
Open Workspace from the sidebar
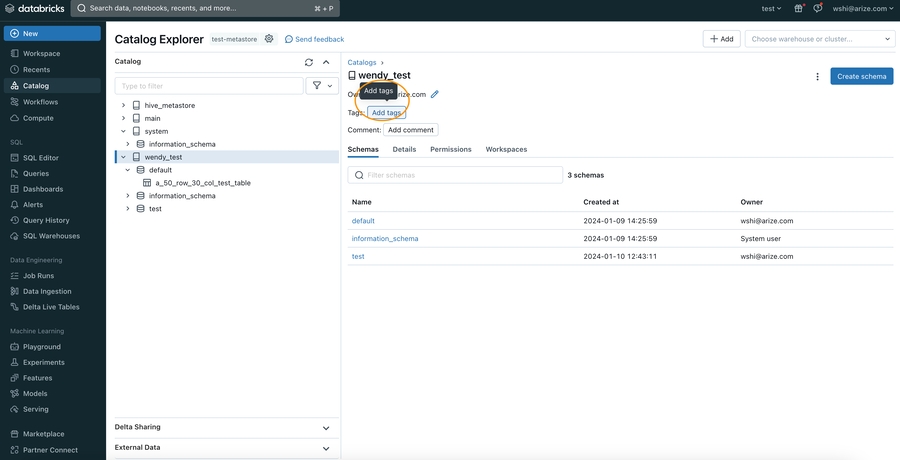(41, 53)
